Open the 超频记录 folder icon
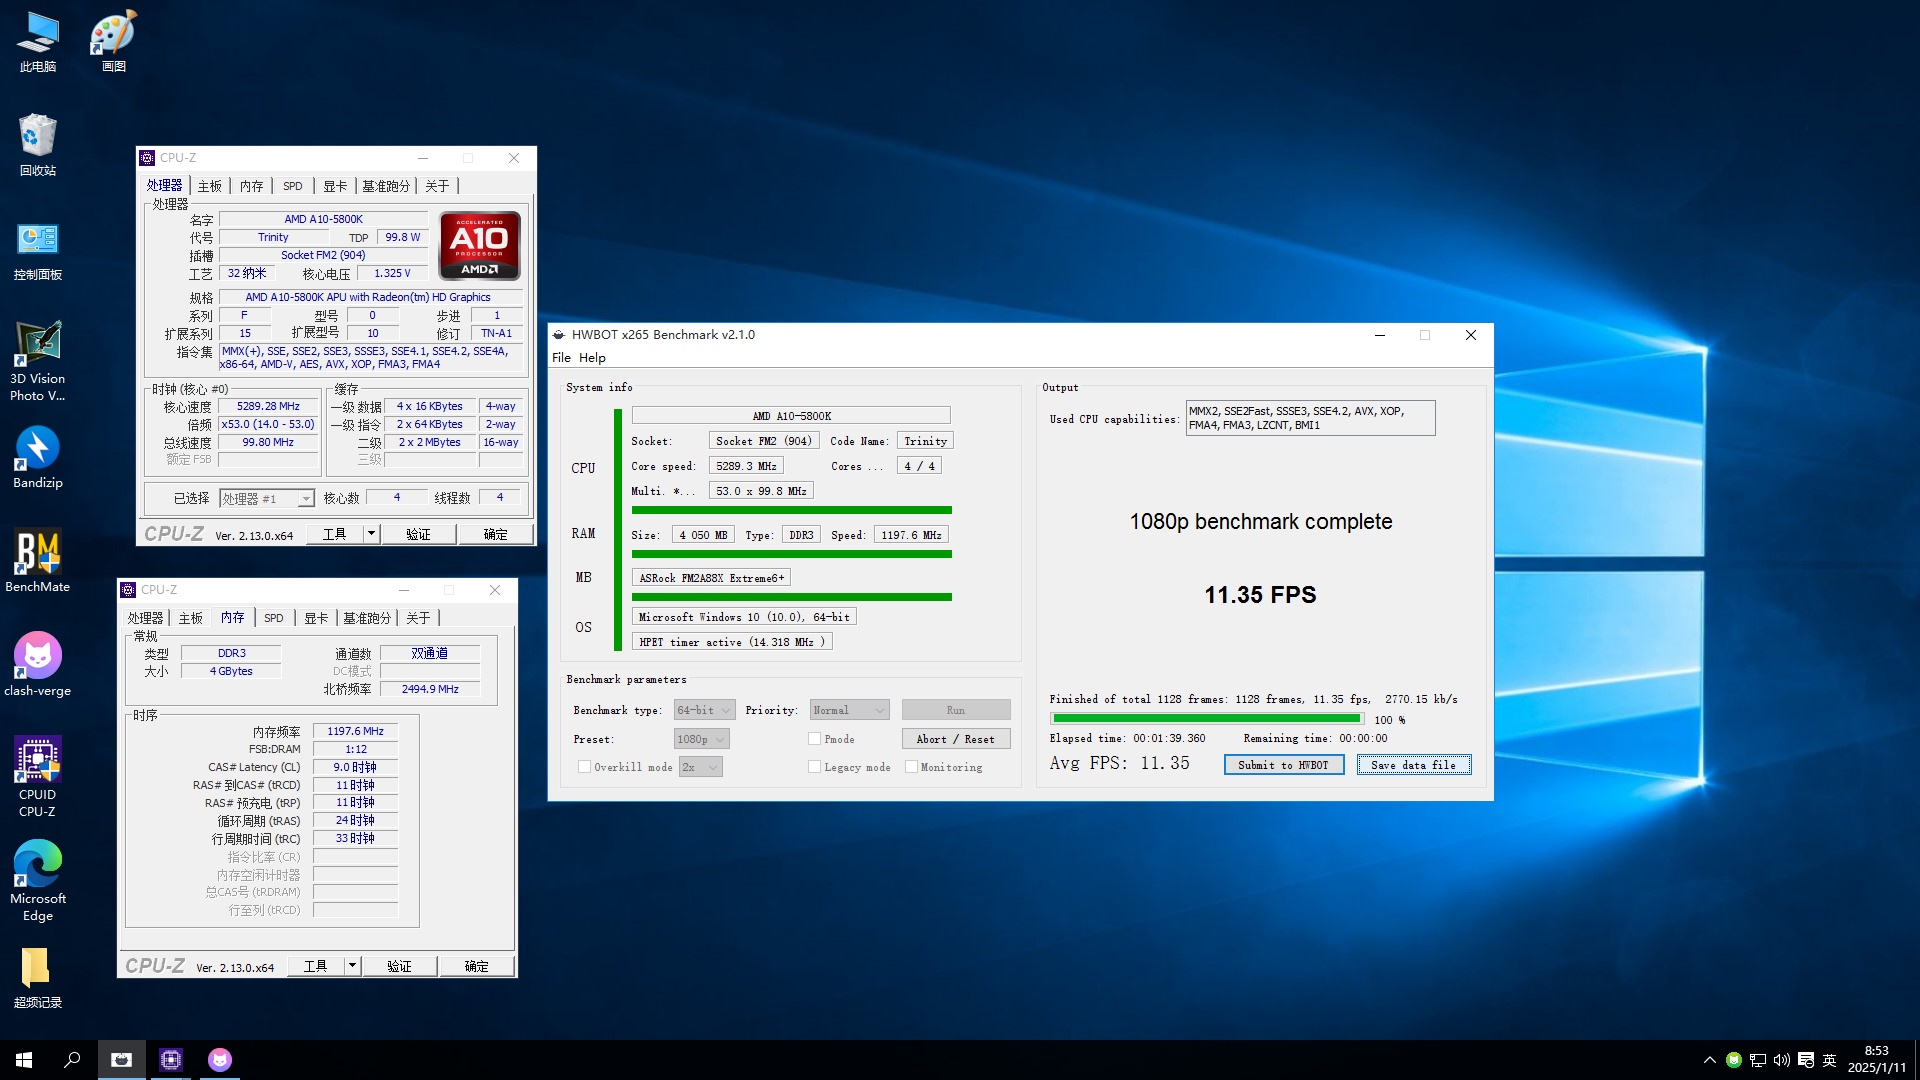The width and height of the screenshot is (1920, 1080). pyautogui.click(x=38, y=978)
